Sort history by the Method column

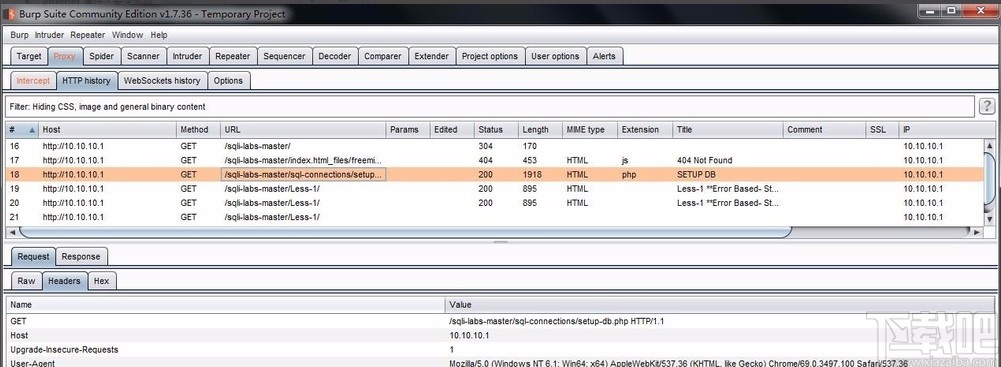point(199,130)
